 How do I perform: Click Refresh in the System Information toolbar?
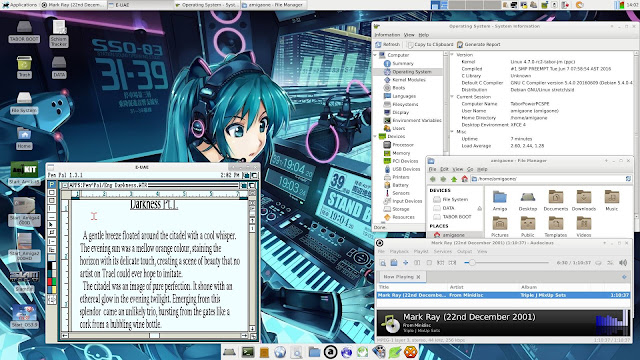[387, 44]
